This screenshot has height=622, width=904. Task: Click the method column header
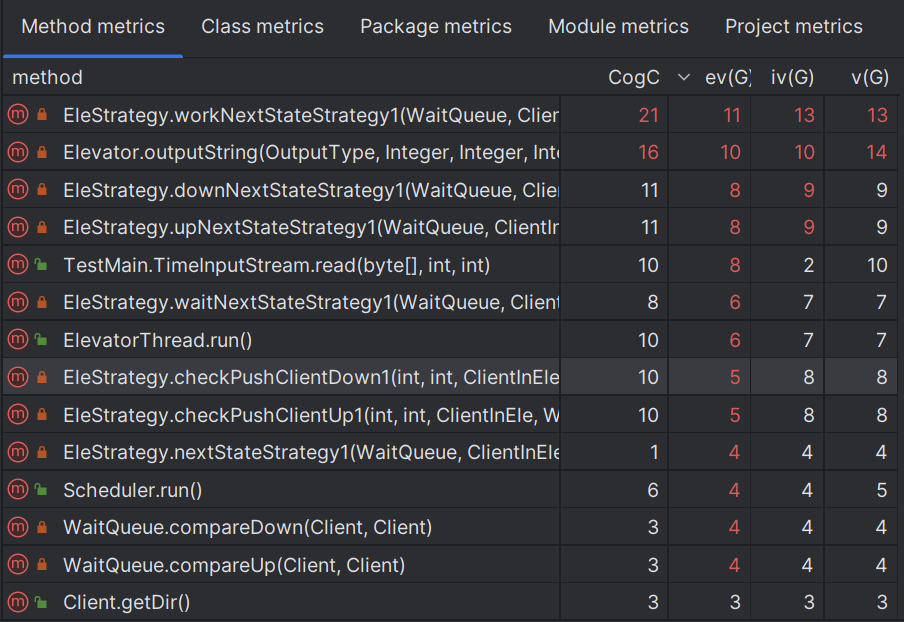[x=48, y=77]
